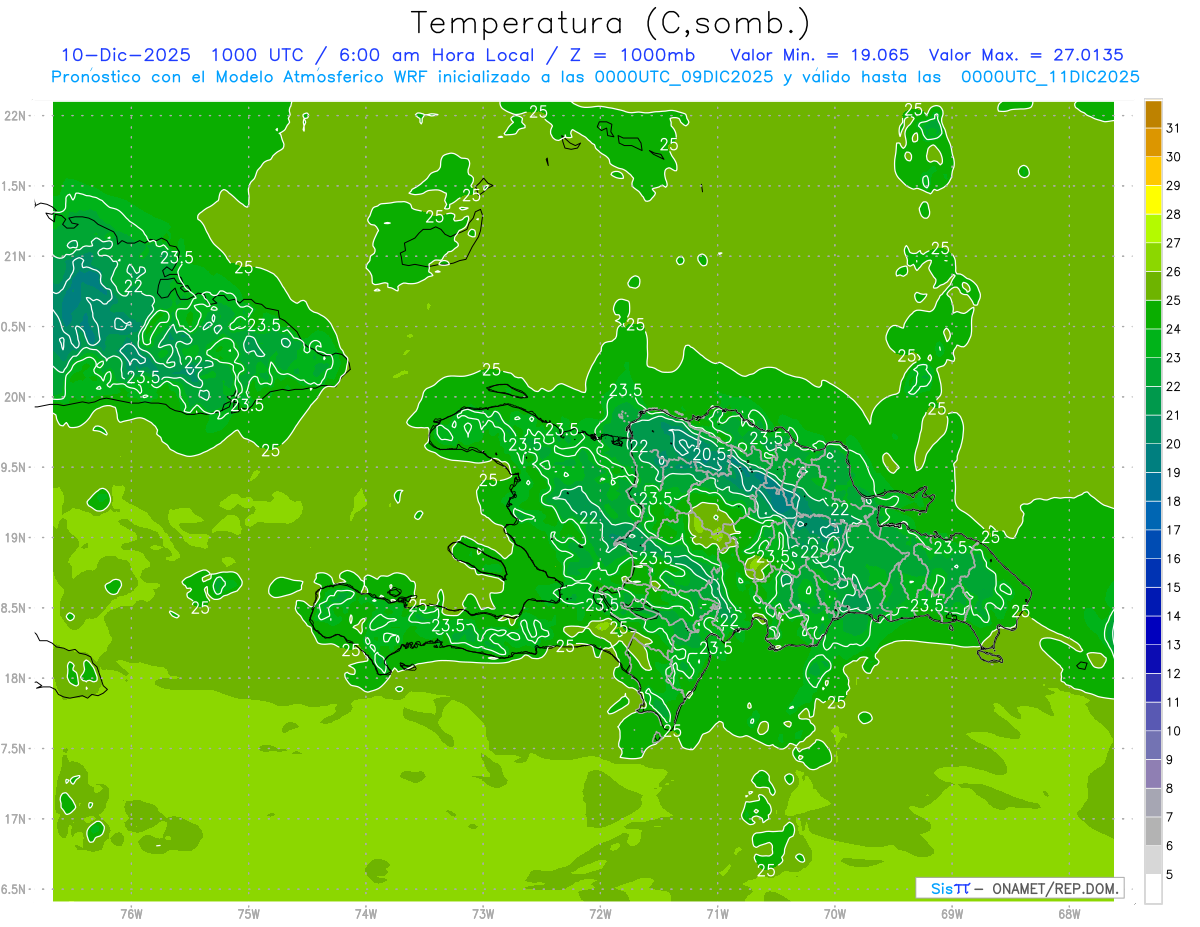Click the 74W longitude axis label
1200x927 pixels.
click(x=366, y=913)
